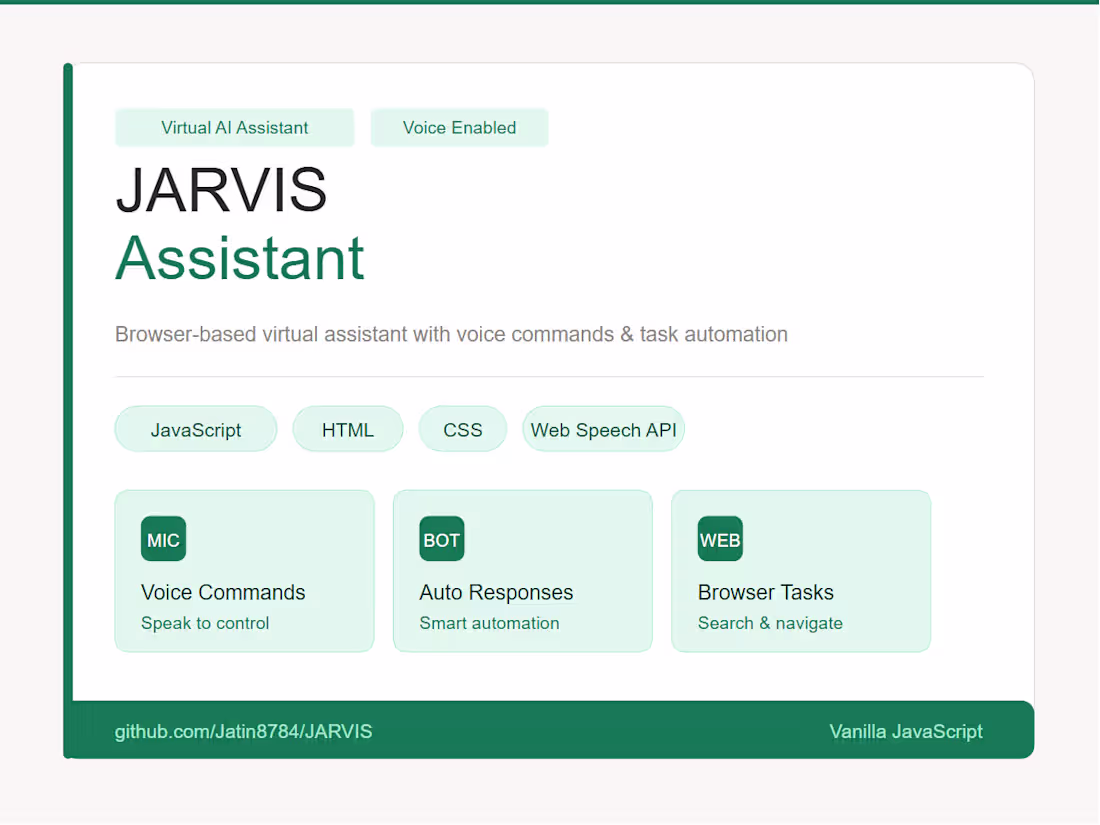Click the Speak to control subtitle
This screenshot has width=1100, height=825.
(x=205, y=623)
